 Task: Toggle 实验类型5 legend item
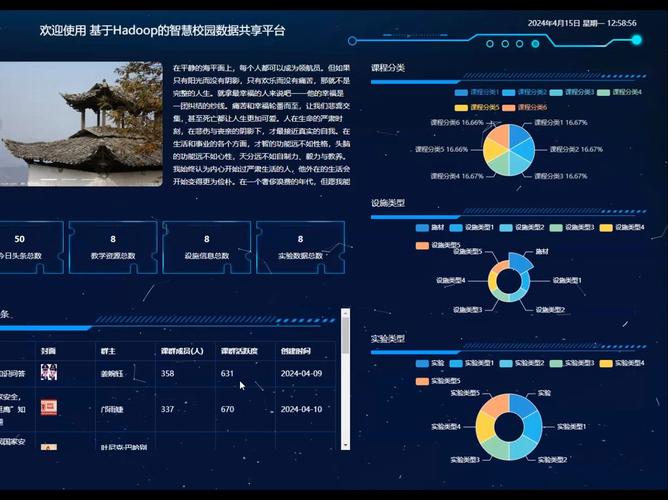tap(438, 381)
